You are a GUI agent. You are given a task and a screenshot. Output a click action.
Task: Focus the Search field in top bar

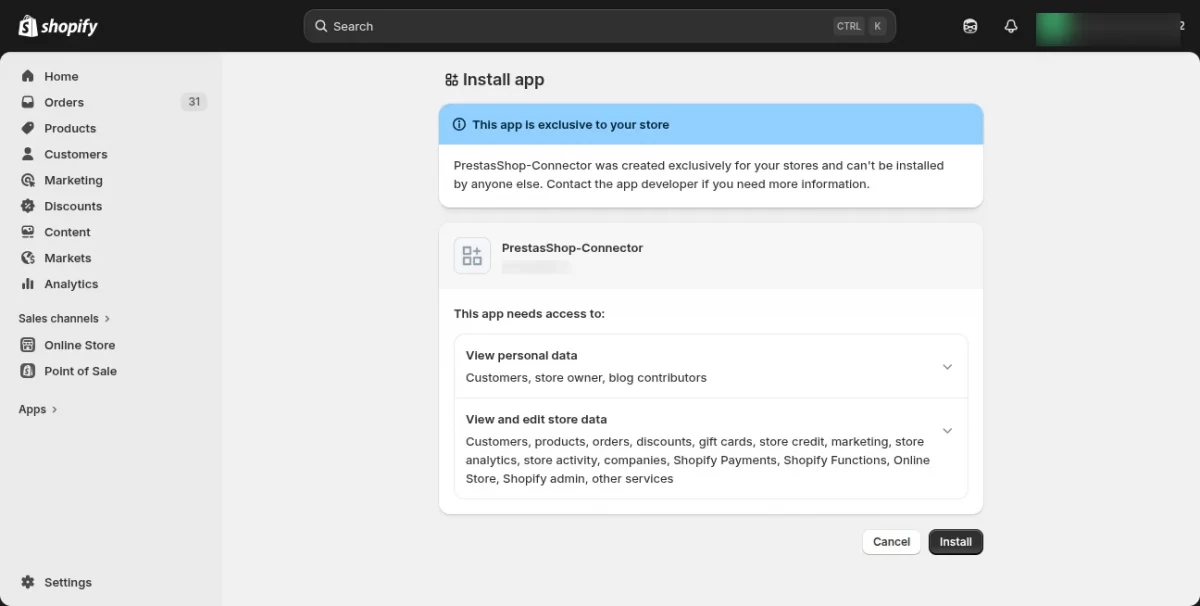coord(590,26)
